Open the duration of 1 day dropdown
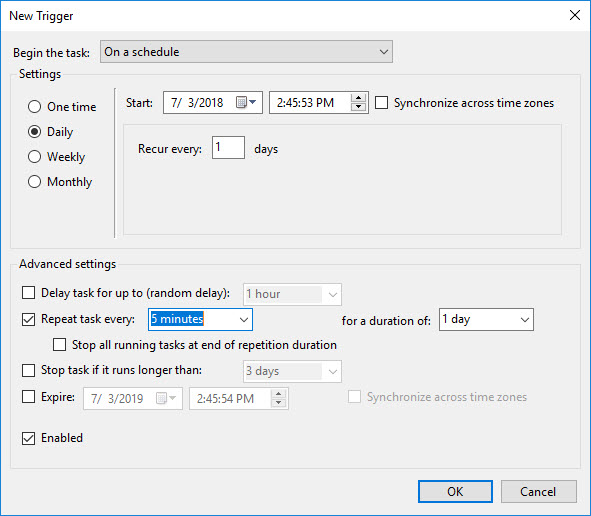The image size is (591, 516). click(486, 320)
